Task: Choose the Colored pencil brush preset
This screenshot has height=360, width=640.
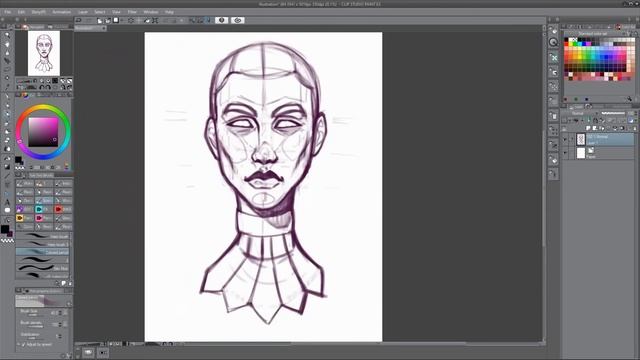Action: pos(43,252)
